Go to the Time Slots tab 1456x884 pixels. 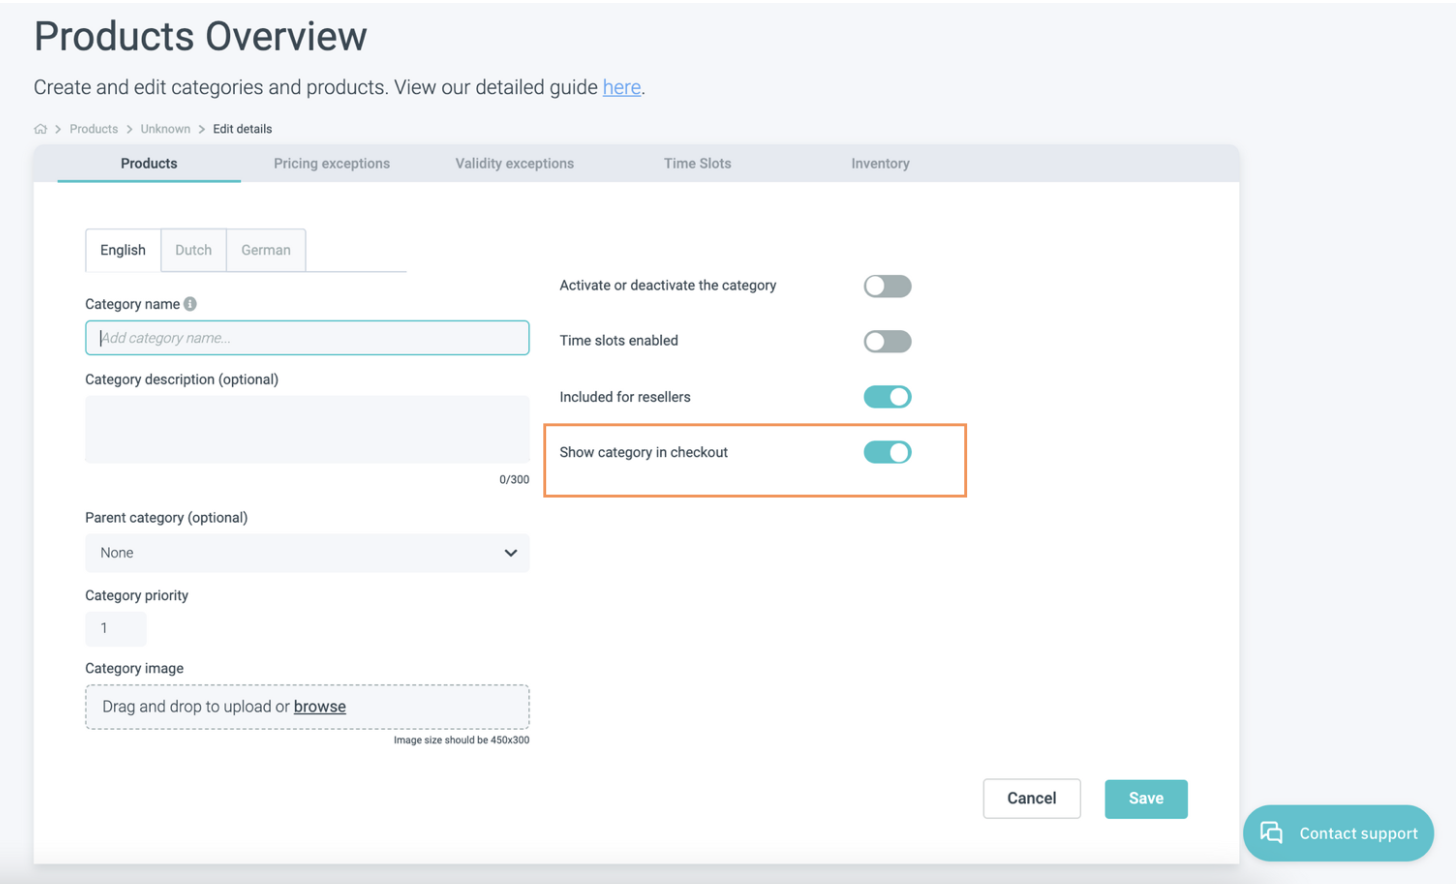(x=697, y=164)
